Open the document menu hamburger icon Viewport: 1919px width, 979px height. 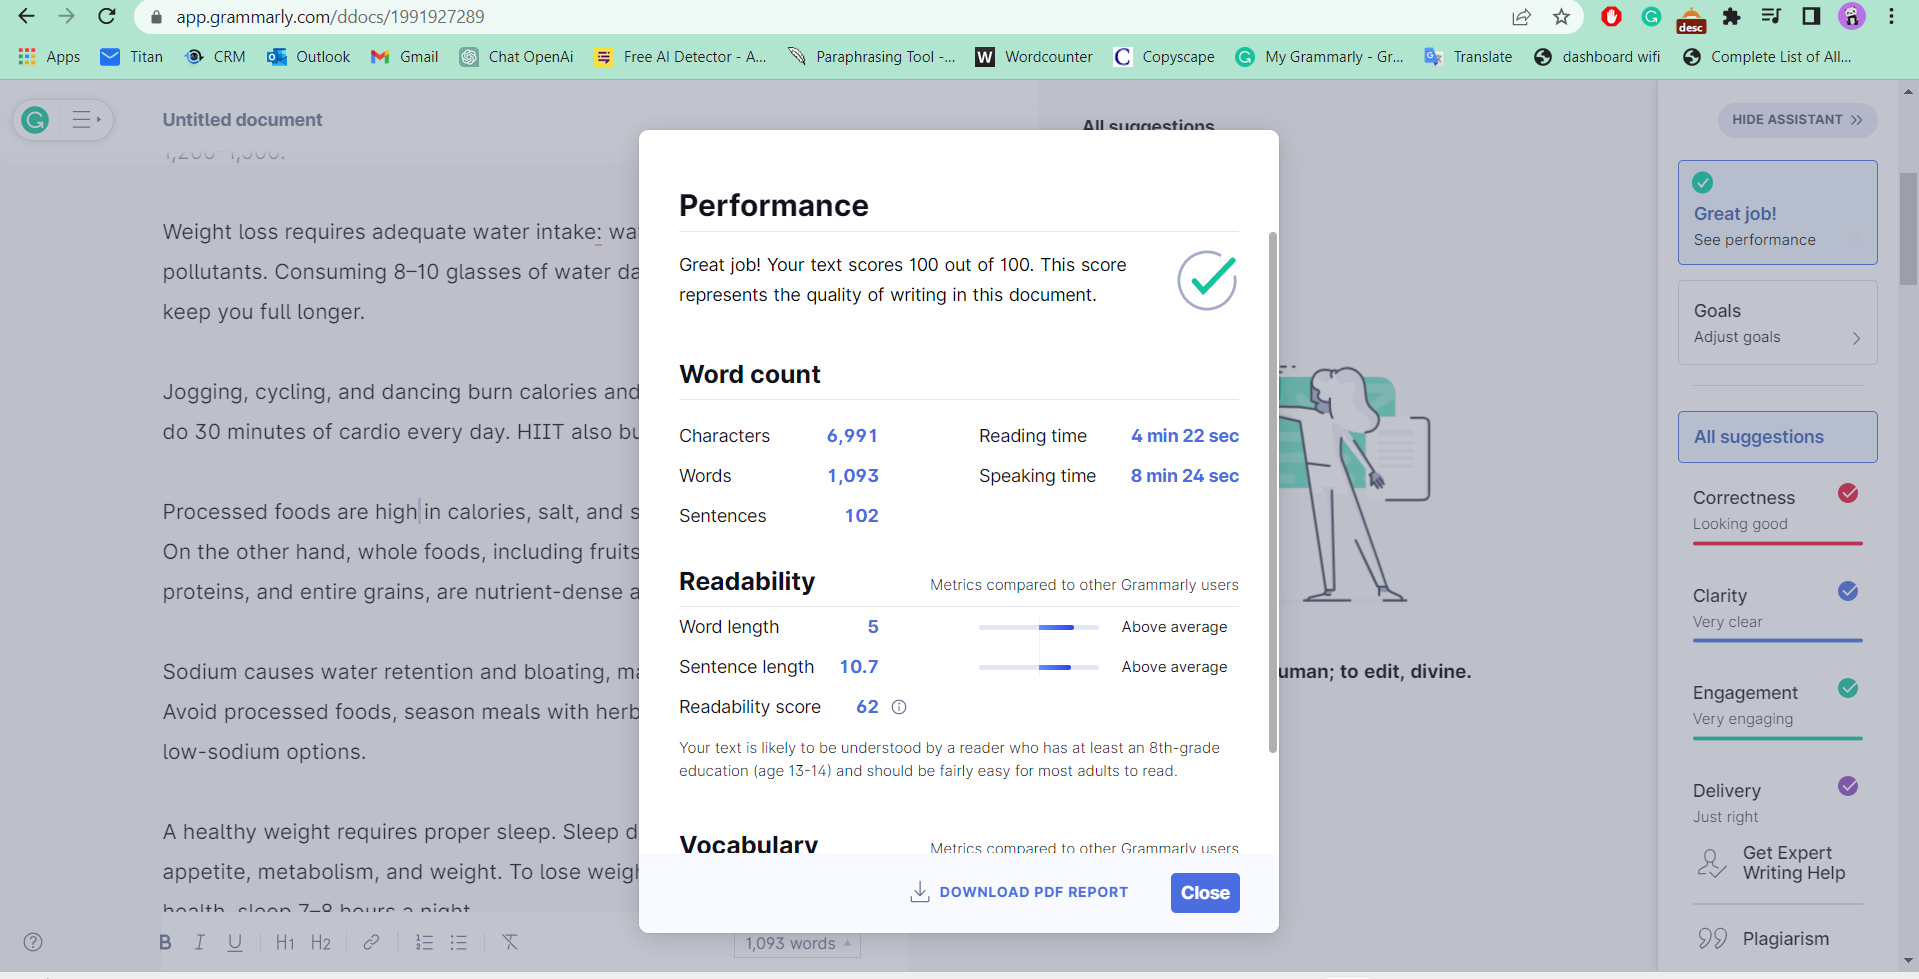[x=86, y=120]
